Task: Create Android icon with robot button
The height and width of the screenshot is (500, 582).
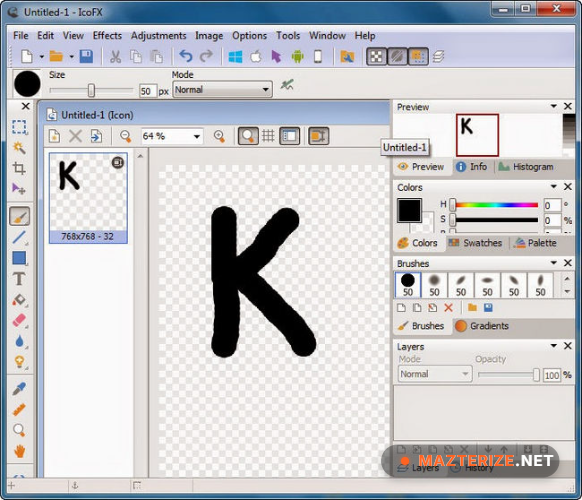Action: [x=297, y=56]
